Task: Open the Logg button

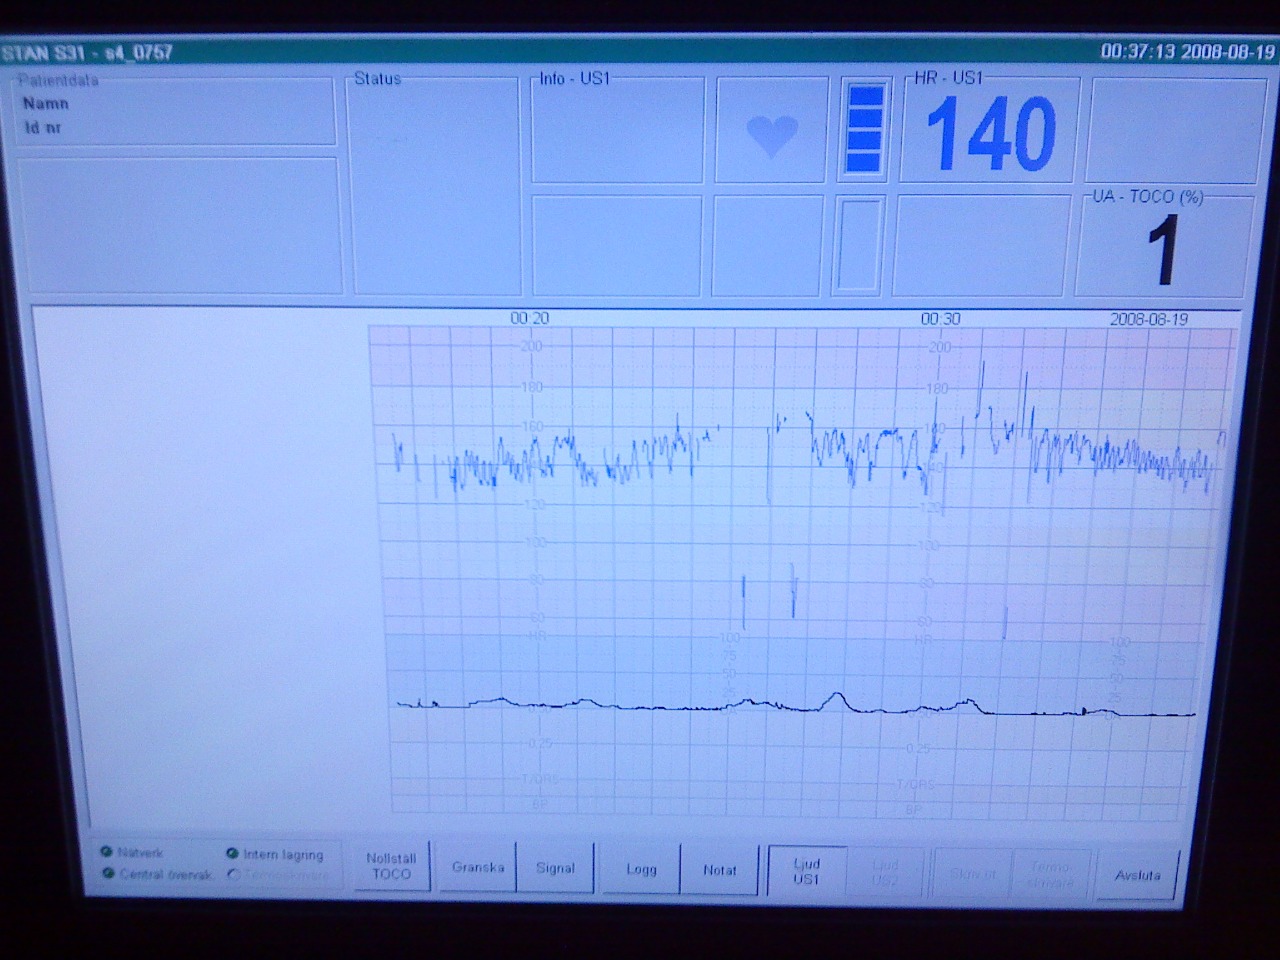Action: coord(641,869)
